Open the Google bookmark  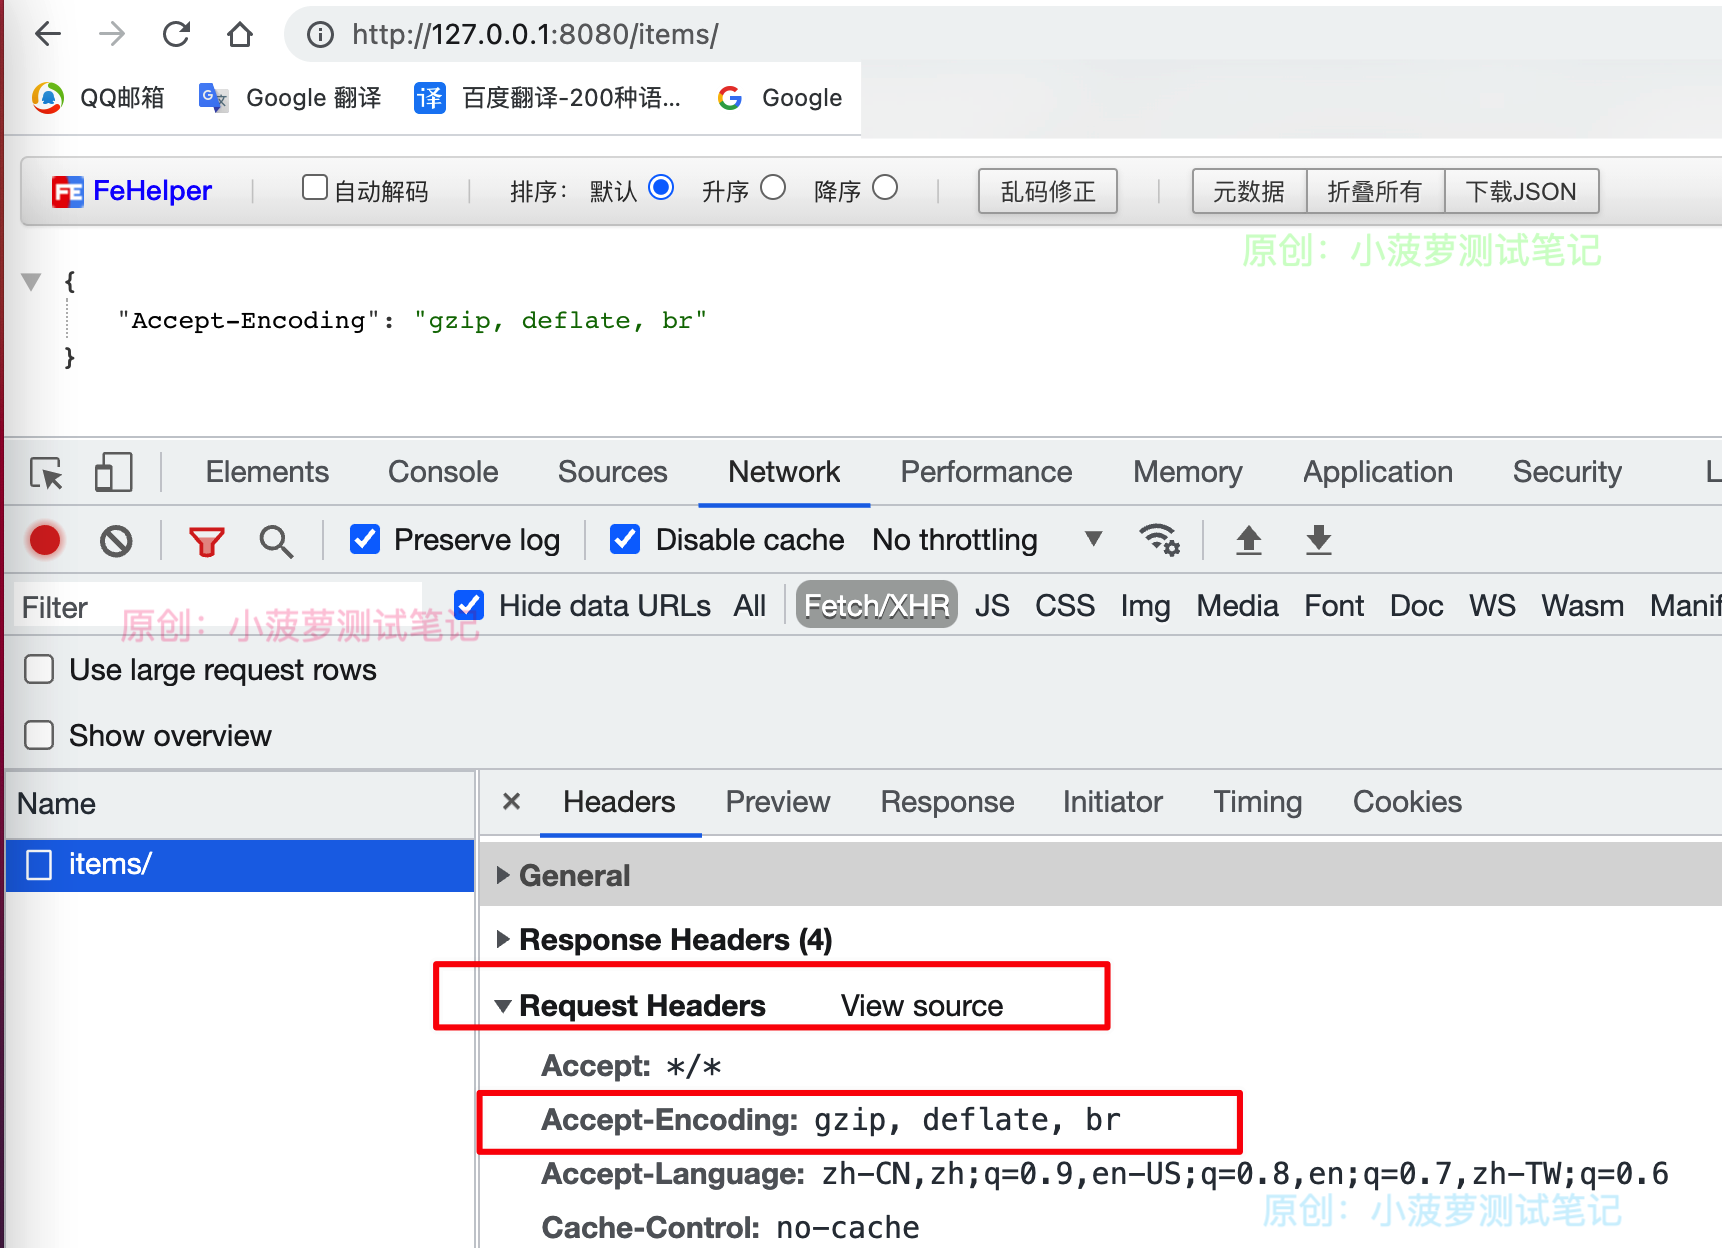pos(780,98)
